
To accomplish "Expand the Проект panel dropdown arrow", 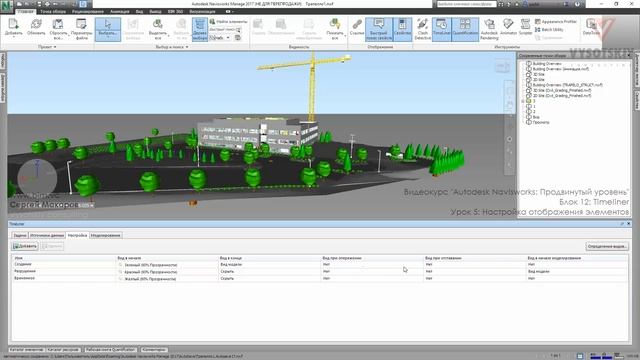I will point(55,47).
